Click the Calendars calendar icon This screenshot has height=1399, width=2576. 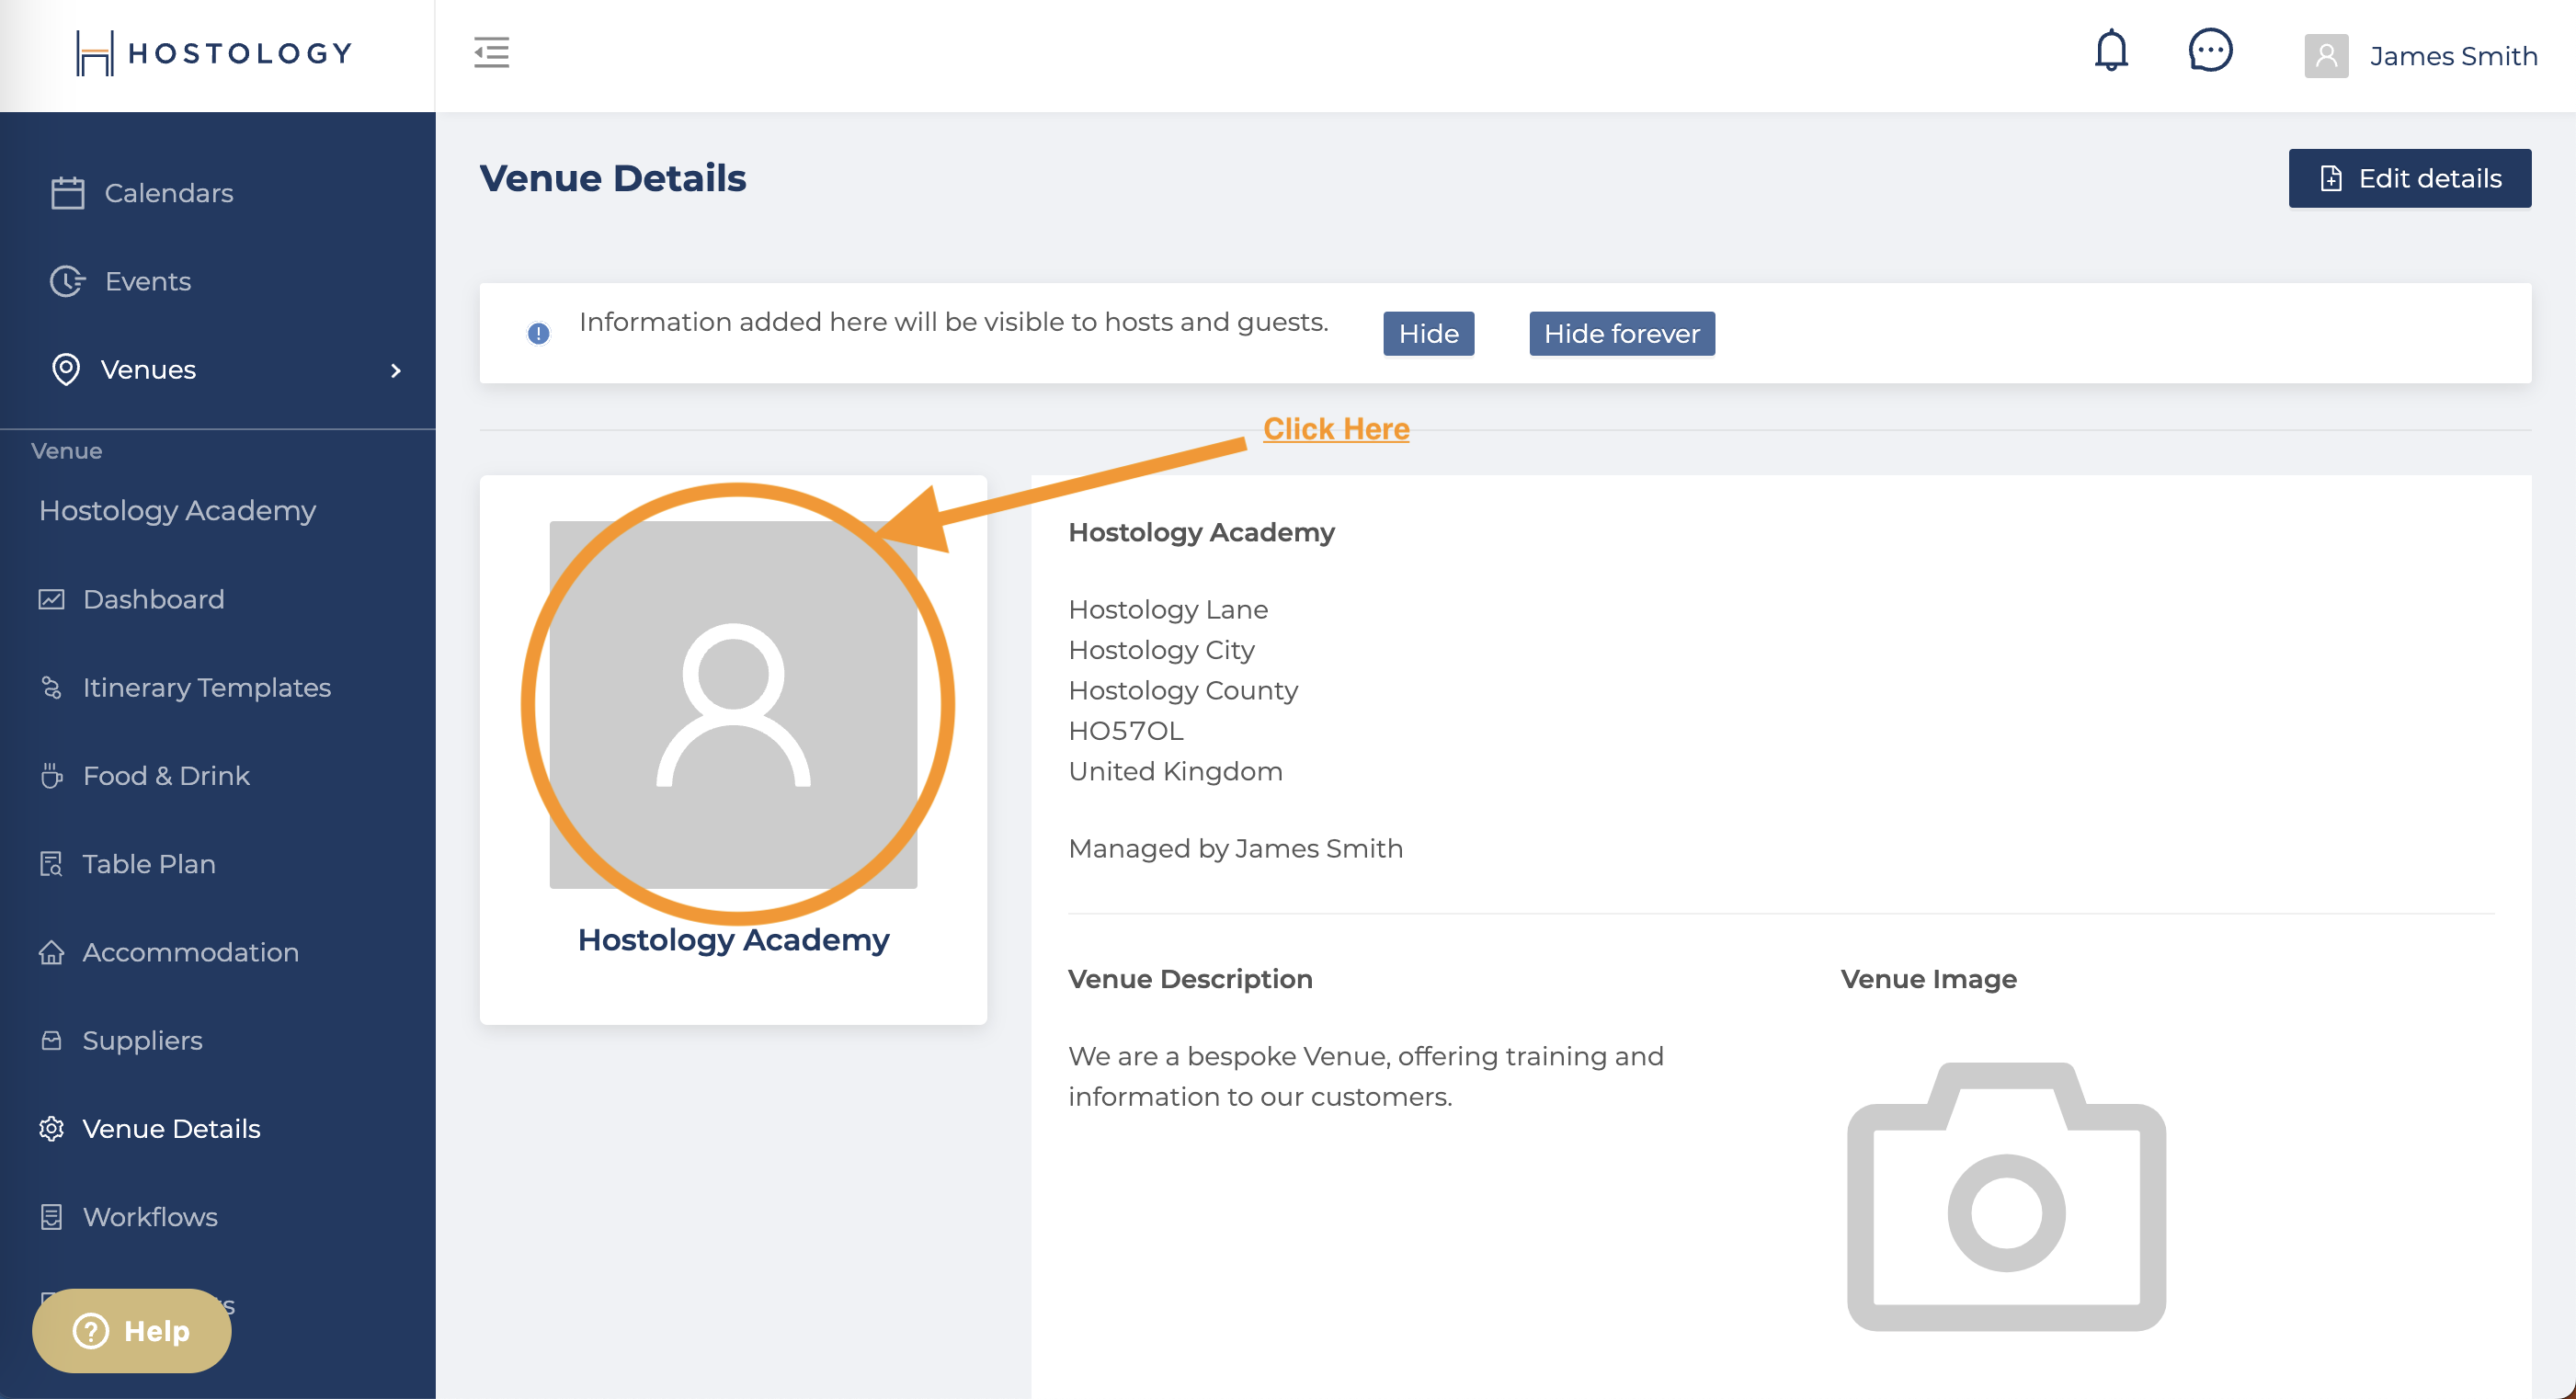point(67,193)
